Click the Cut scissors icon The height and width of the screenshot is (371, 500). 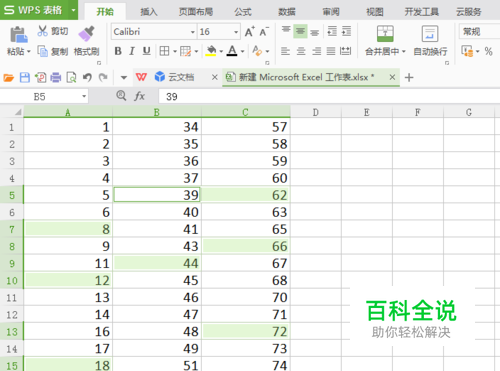(x=42, y=31)
